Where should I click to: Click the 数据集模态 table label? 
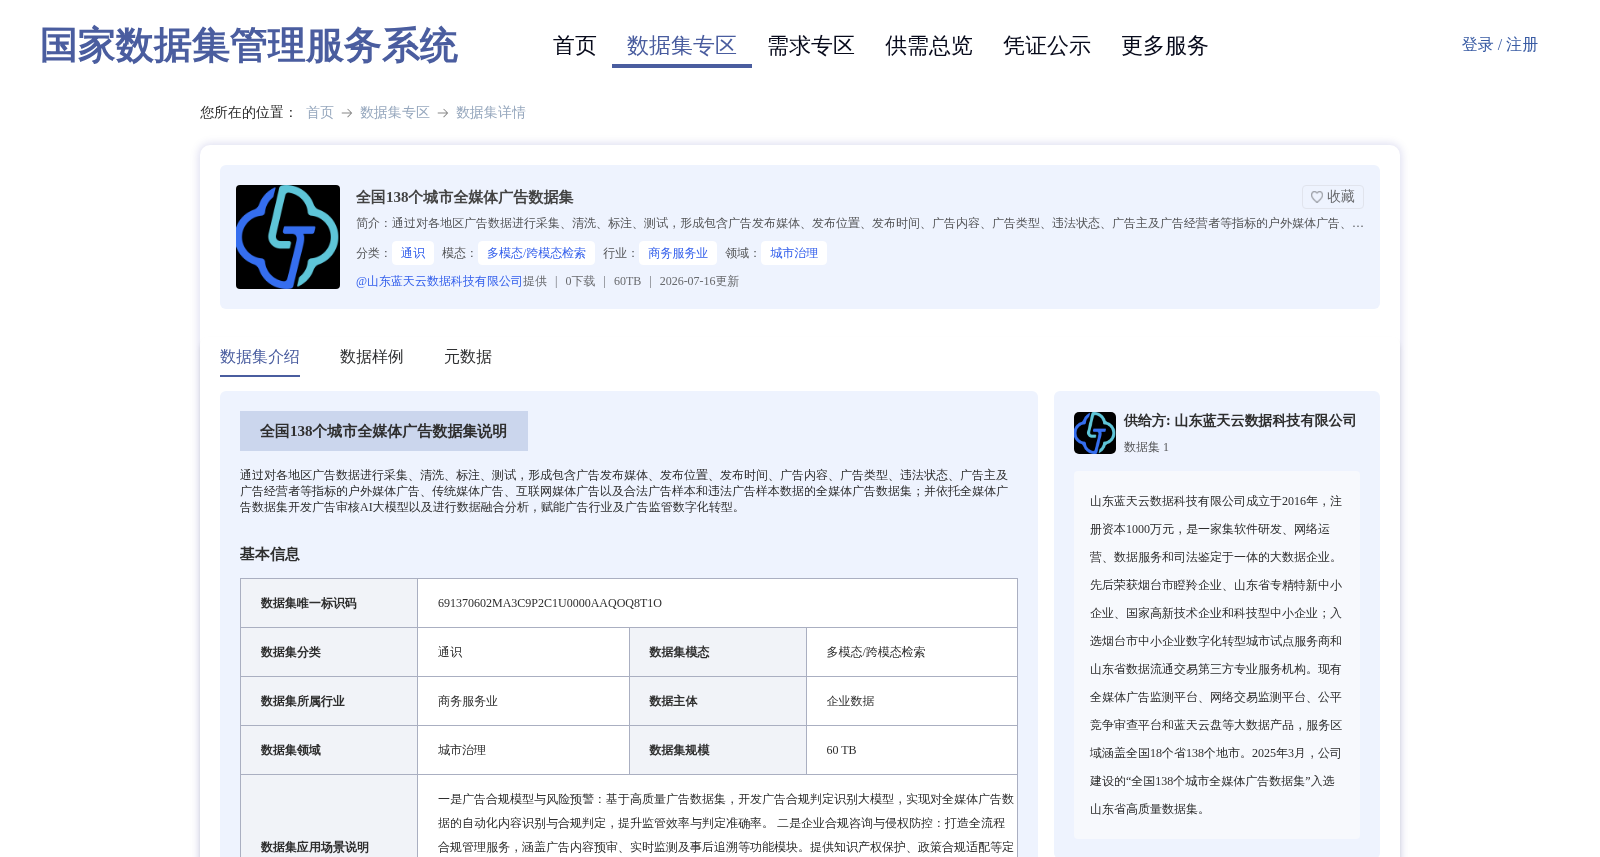point(679,652)
